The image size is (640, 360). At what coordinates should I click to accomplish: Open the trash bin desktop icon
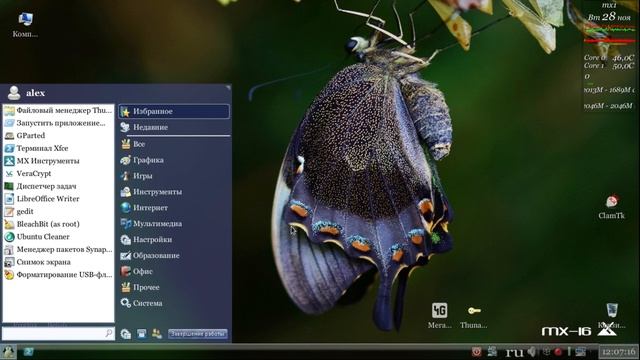tap(611, 315)
